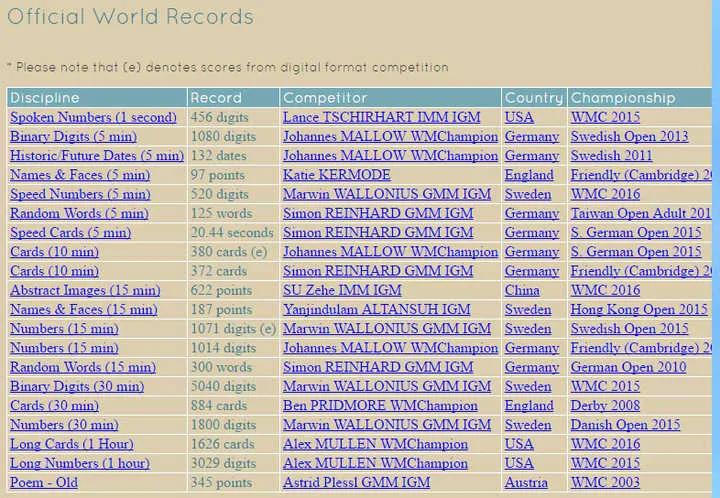Click the Country column header
The width and height of the screenshot is (720, 498).
tap(534, 98)
